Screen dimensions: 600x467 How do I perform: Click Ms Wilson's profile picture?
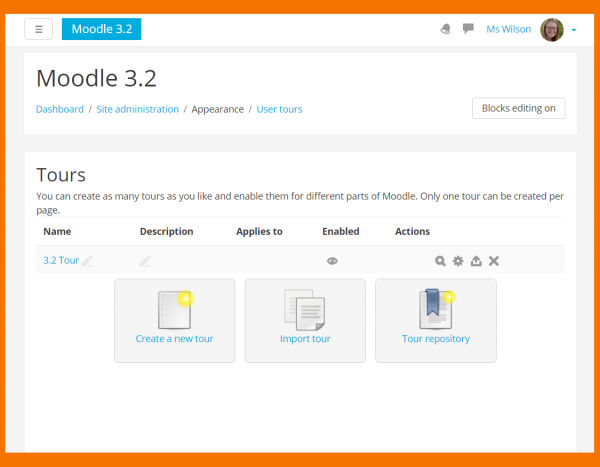tap(552, 29)
